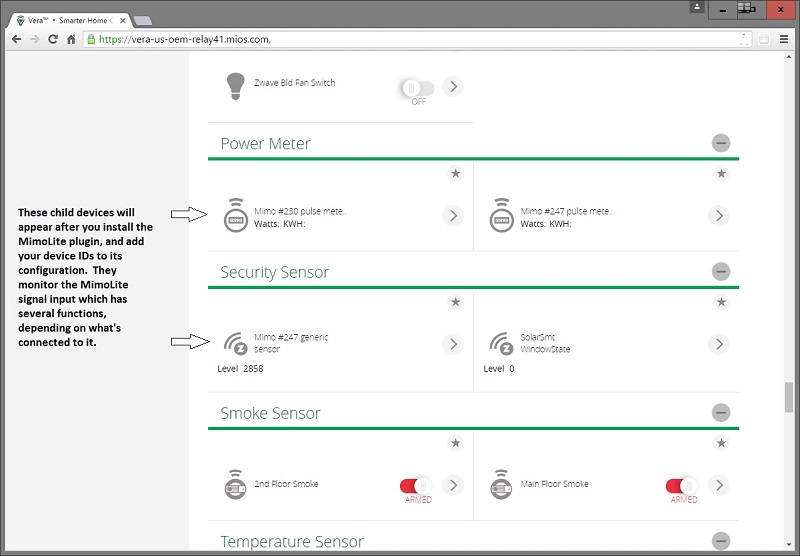Open Mimo #247 generic sensor details chevron
This screenshot has height=556, width=800.
(453, 344)
